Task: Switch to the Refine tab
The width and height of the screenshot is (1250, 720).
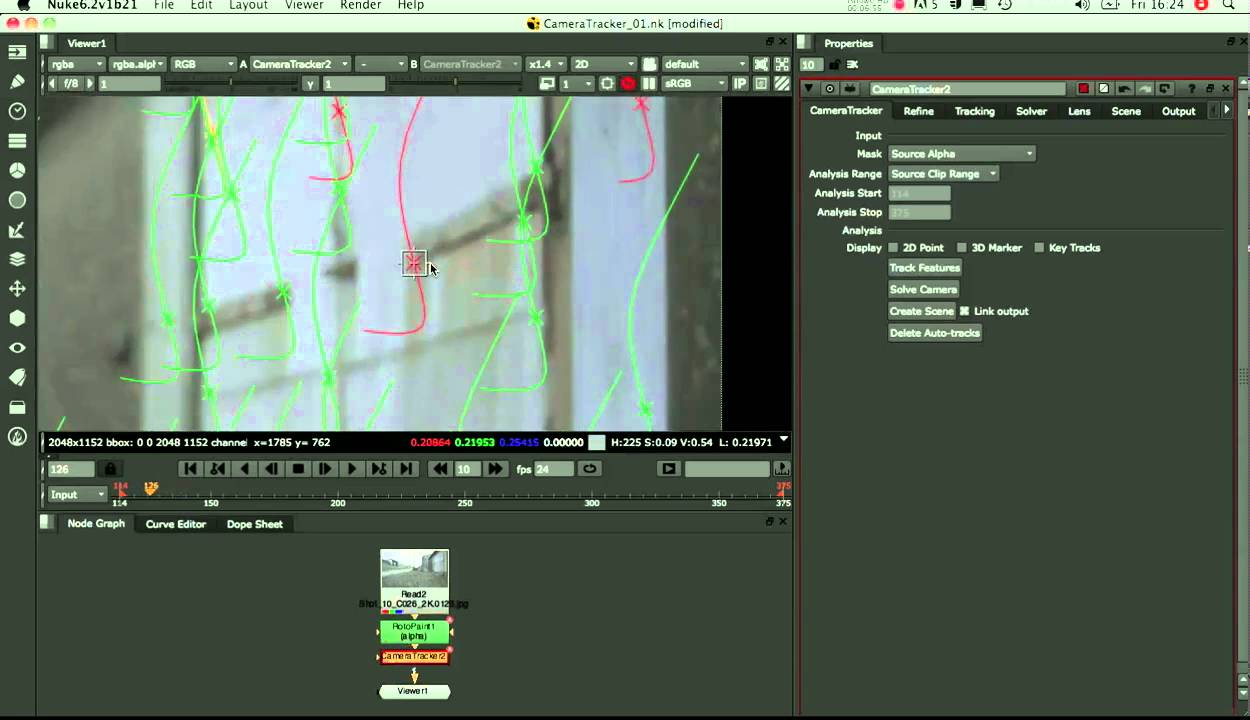Action: pos(918,111)
